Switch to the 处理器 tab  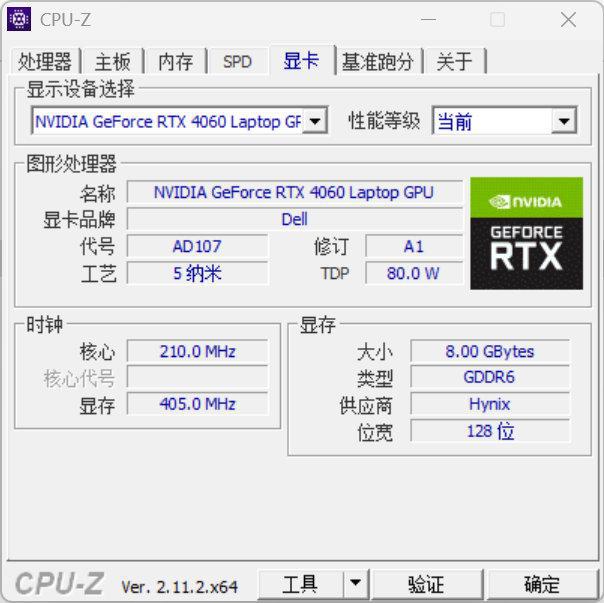(x=46, y=61)
